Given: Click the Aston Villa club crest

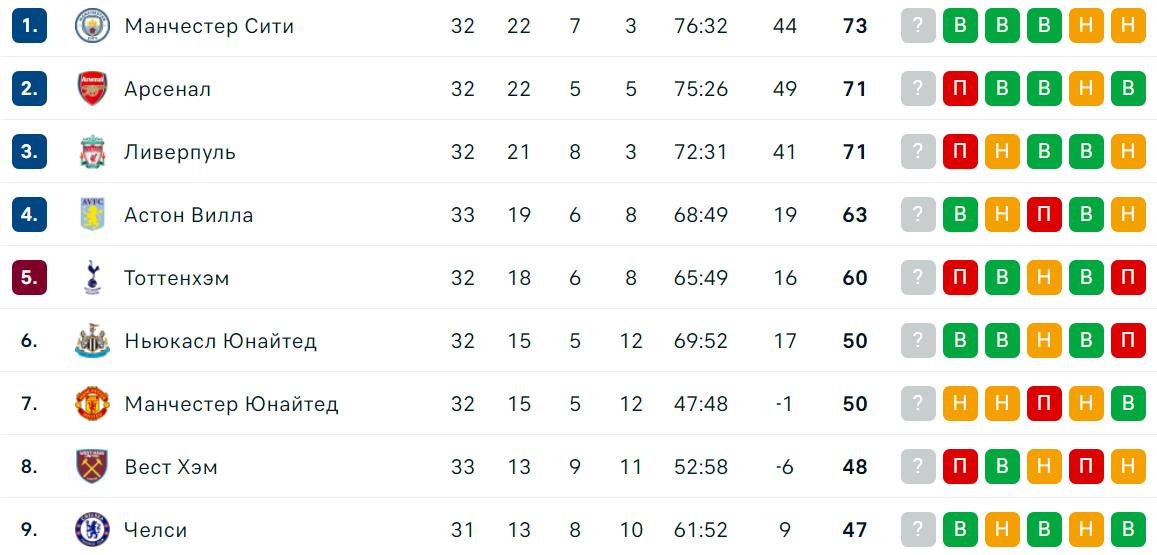Looking at the screenshot, I should point(92,216).
